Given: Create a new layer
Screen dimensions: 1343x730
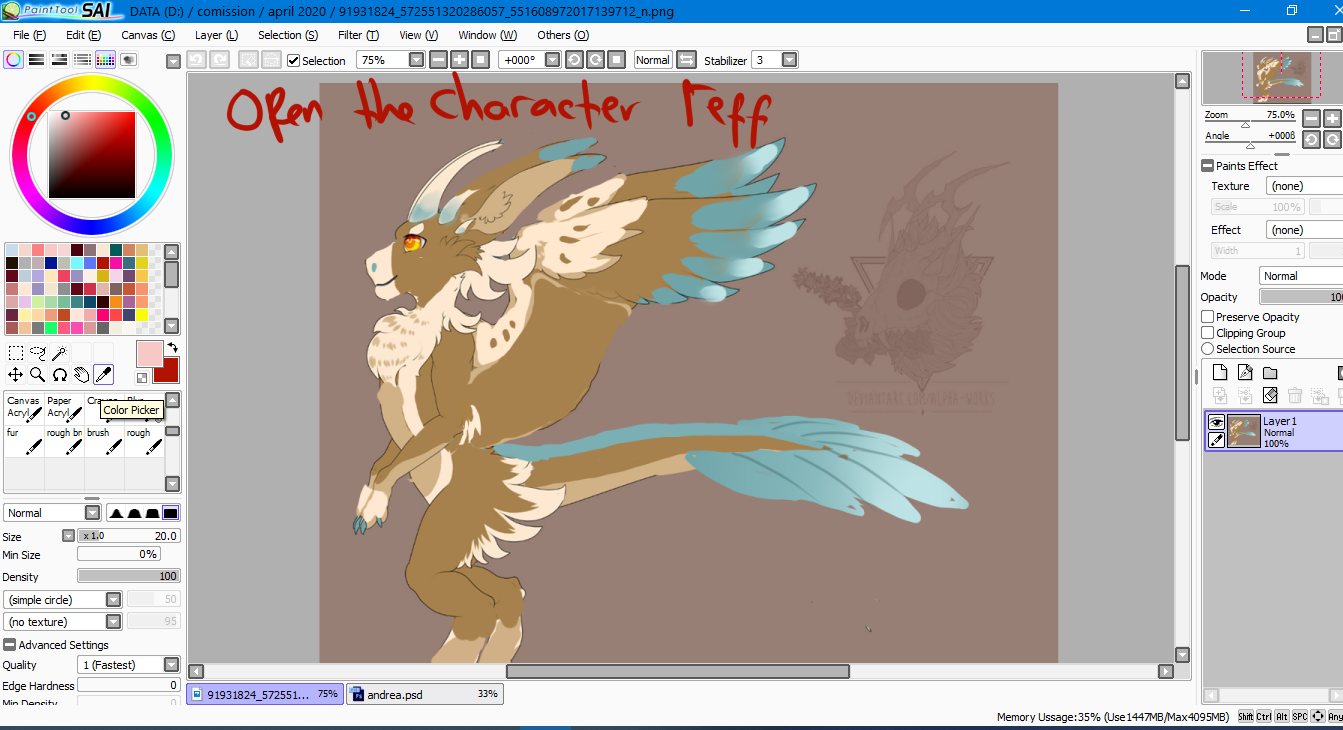Looking at the screenshot, I should [x=1220, y=373].
